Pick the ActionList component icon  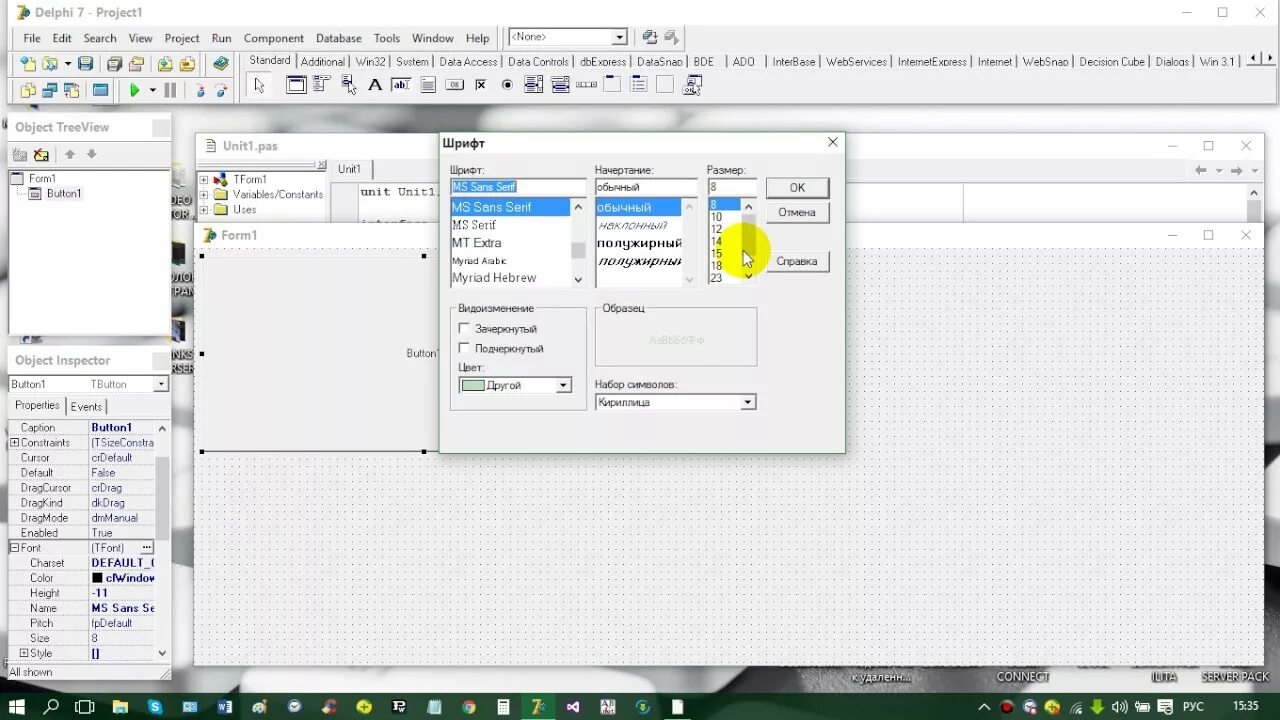(x=692, y=85)
